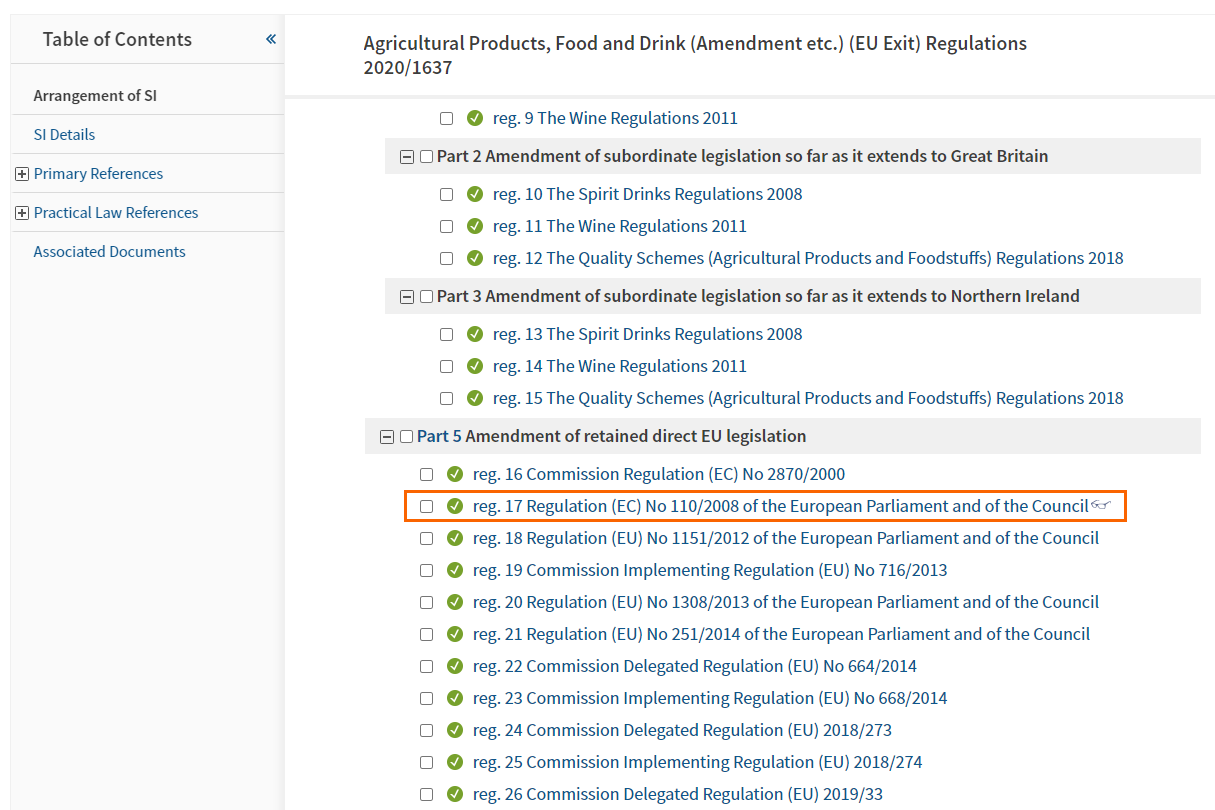Open reg. 24 Commission Delegated Regulation 2018/273
1215x810 pixels.
coord(682,730)
